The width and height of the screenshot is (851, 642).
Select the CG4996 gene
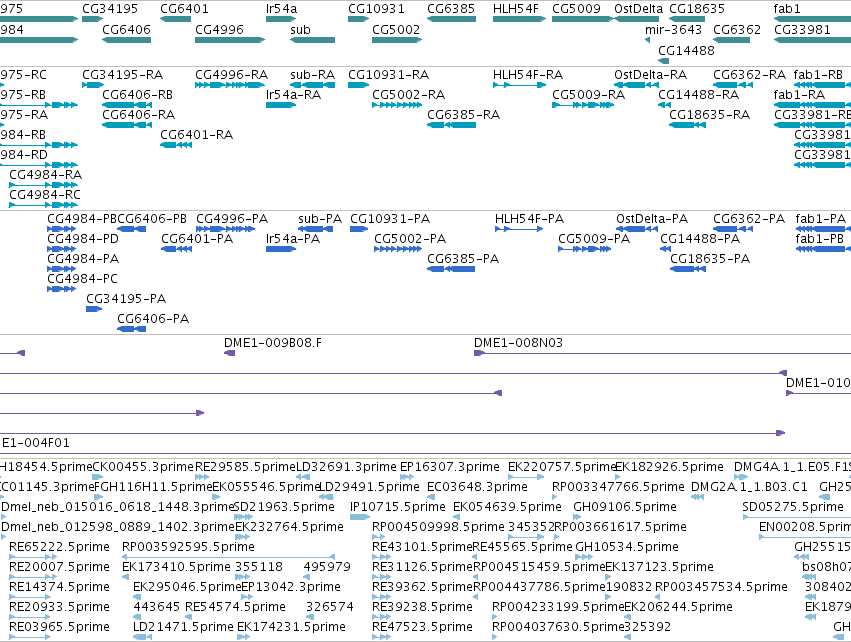tap(230, 40)
